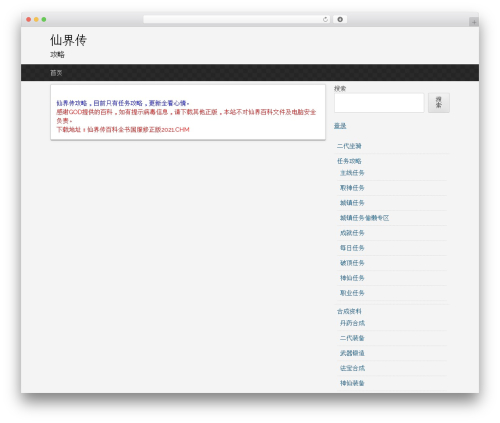Screen dimensions: 500x423
Task: Open the 成就任务 subcategory
Action: click(x=352, y=233)
